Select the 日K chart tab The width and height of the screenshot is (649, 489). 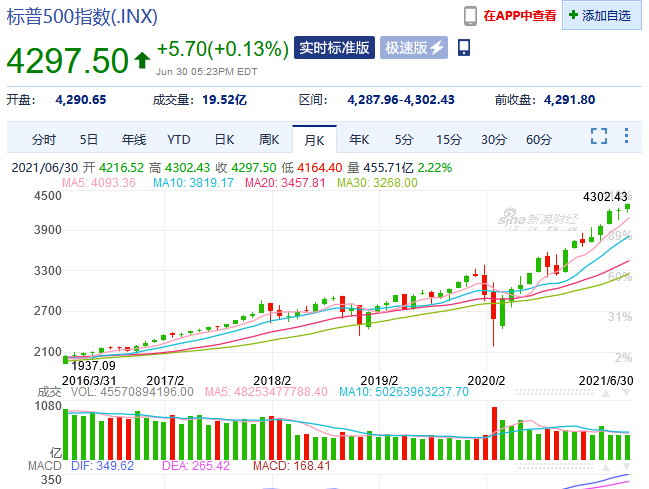click(x=225, y=140)
